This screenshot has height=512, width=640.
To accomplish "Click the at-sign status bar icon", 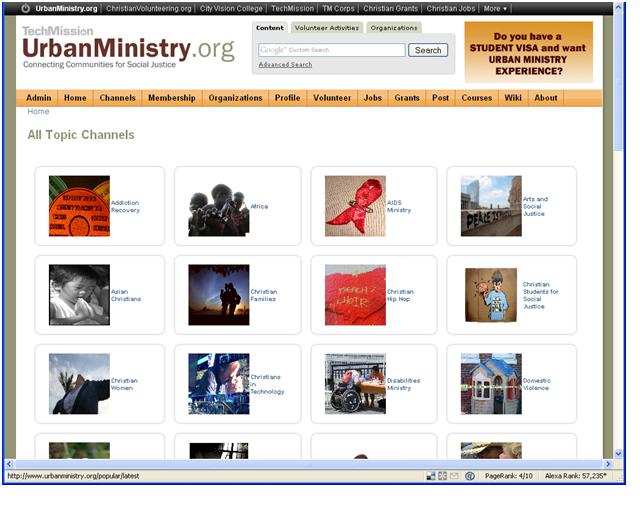I will tap(470, 476).
